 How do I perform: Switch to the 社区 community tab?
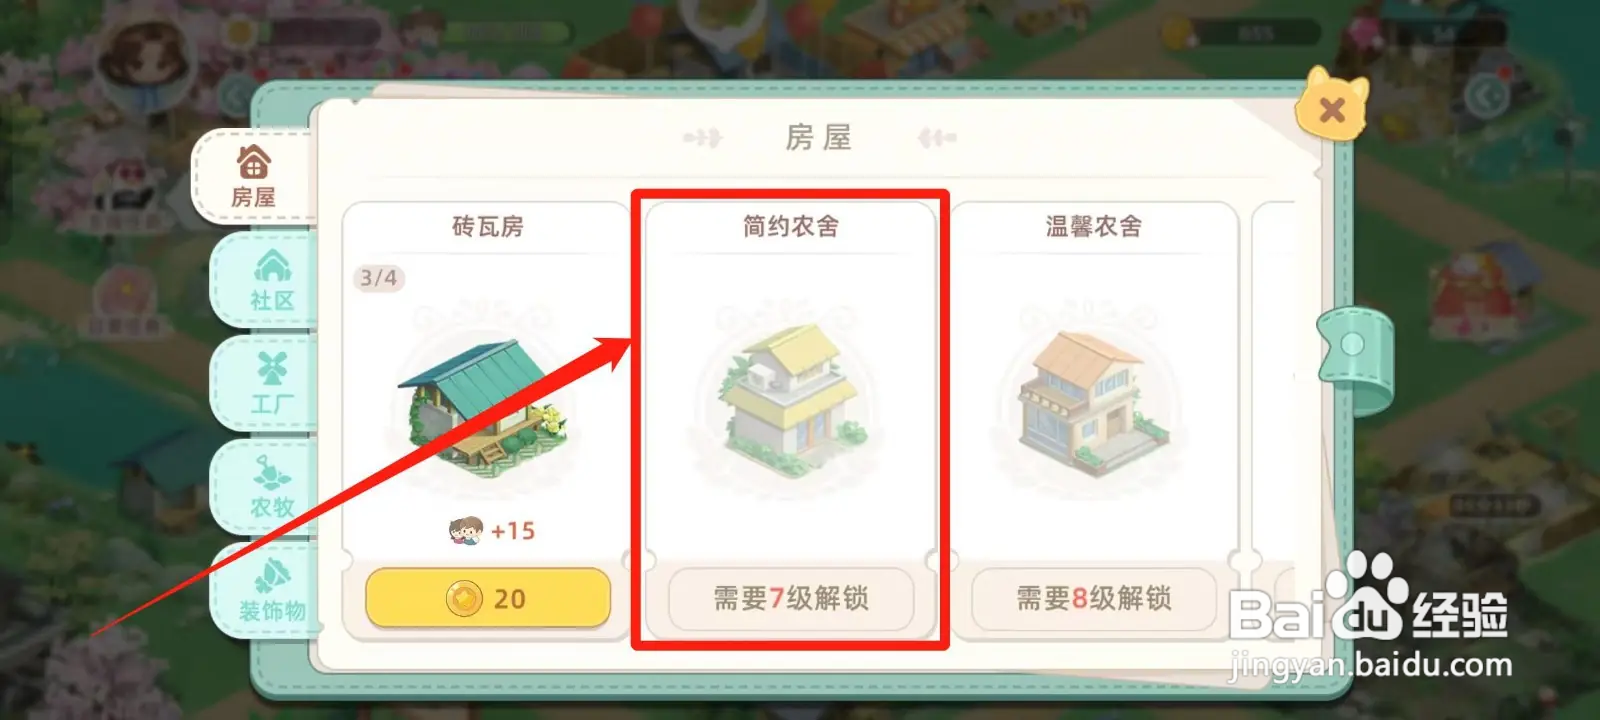266,281
